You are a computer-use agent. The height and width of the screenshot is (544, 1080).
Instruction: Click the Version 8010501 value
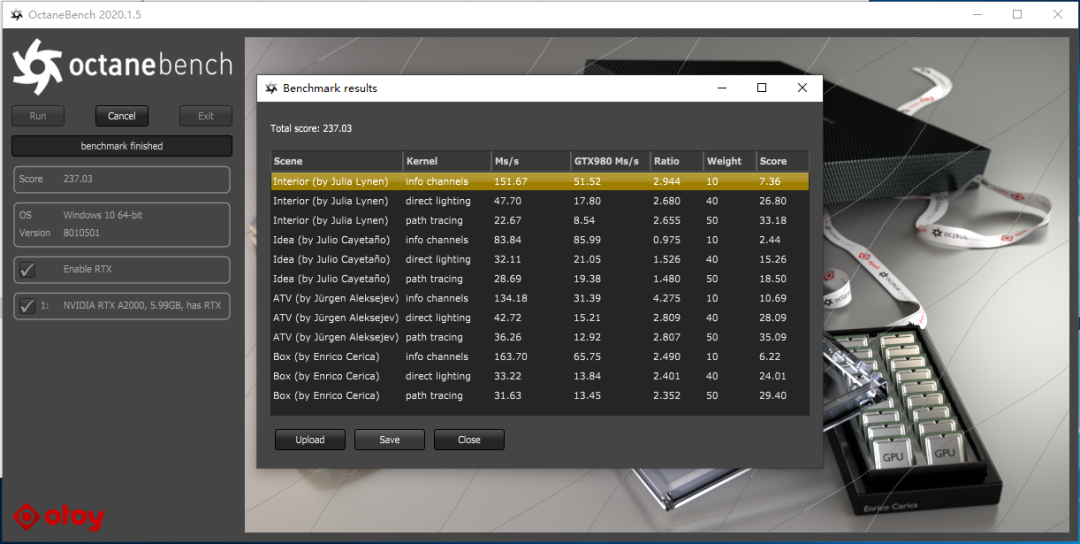coord(81,233)
